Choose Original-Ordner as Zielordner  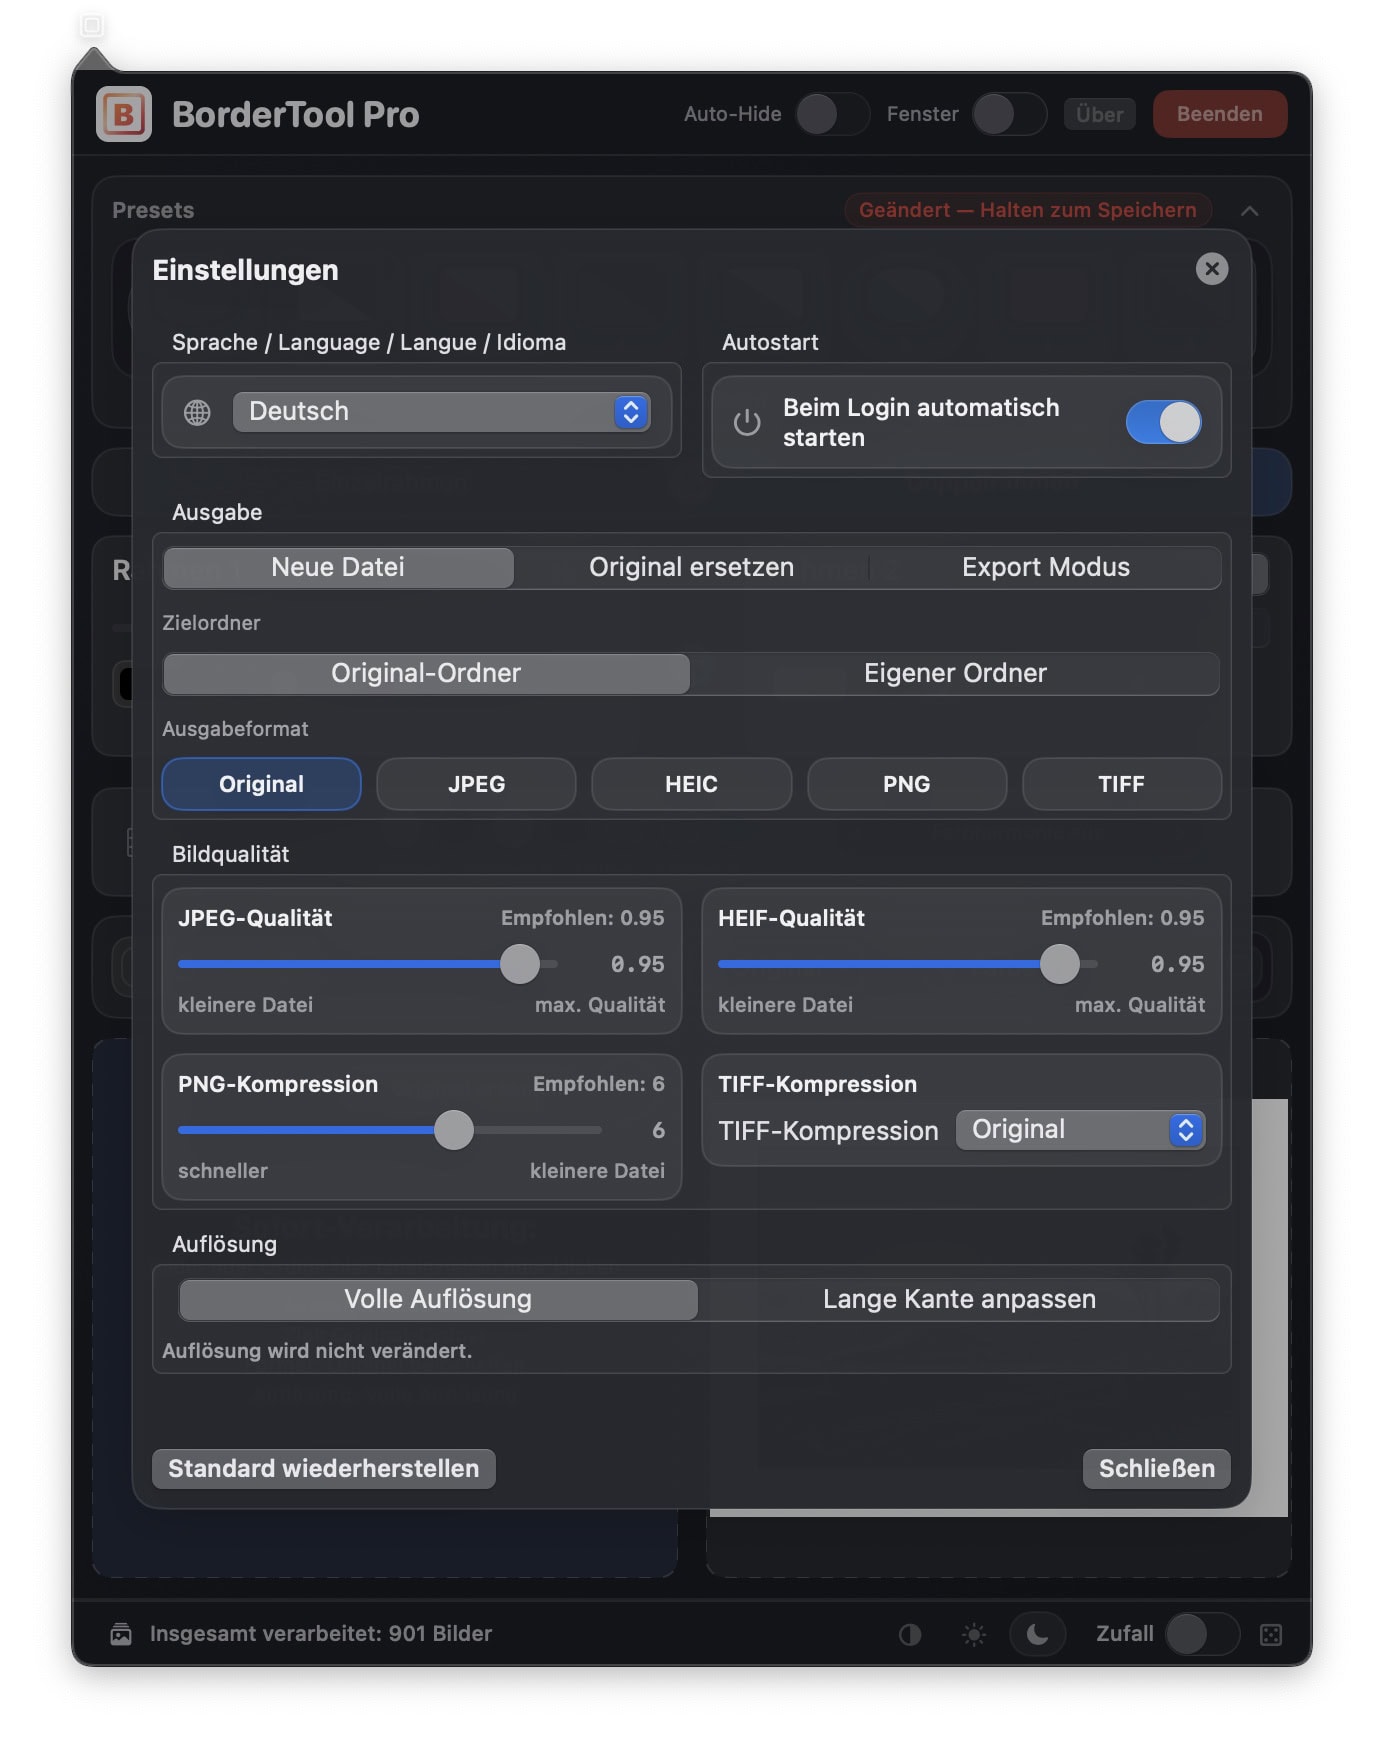pos(426,673)
